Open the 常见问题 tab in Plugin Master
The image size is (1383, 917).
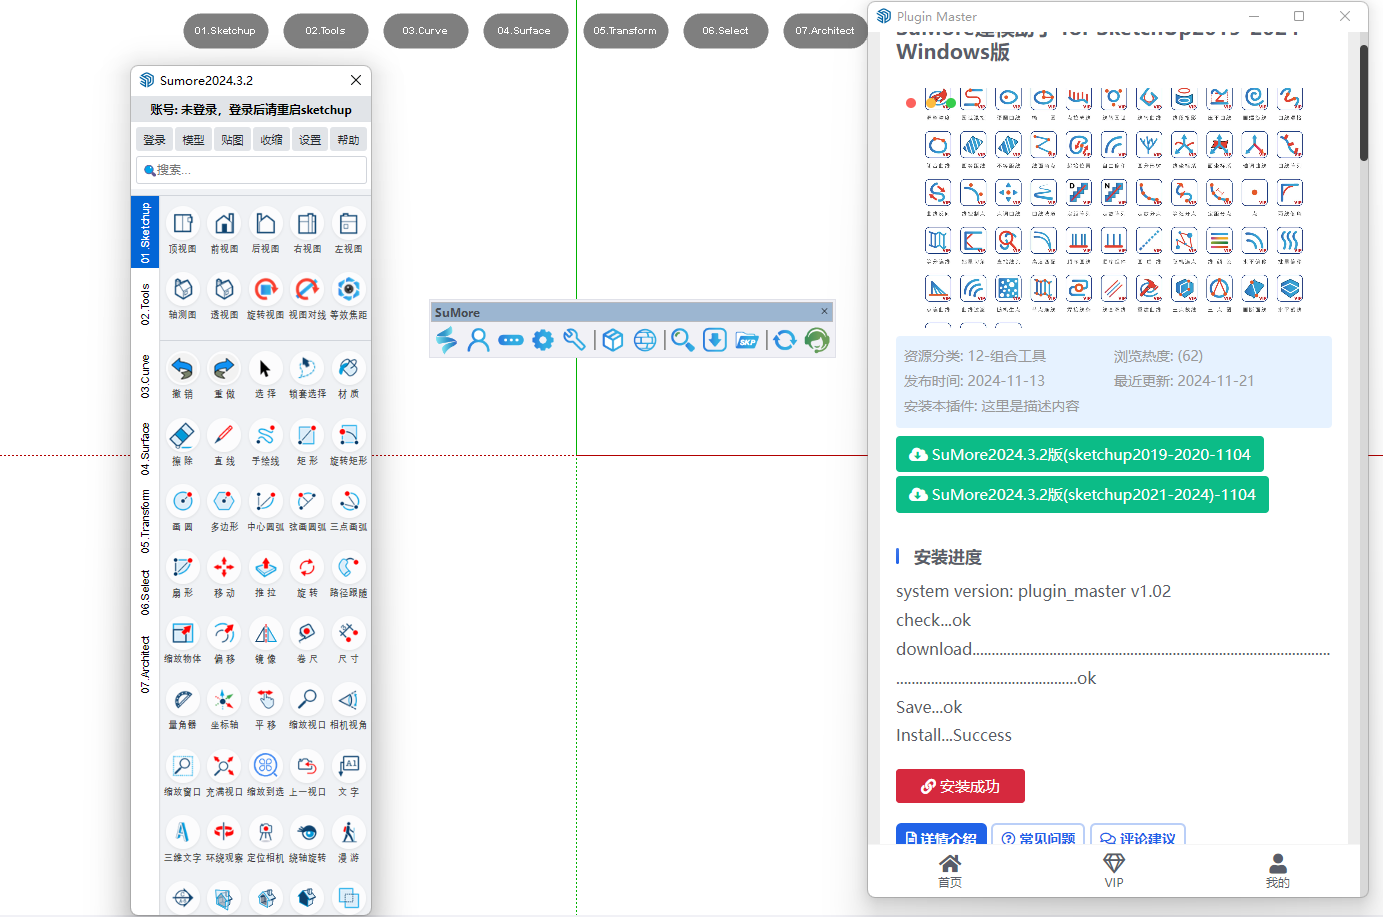pyautogui.click(x=1038, y=838)
